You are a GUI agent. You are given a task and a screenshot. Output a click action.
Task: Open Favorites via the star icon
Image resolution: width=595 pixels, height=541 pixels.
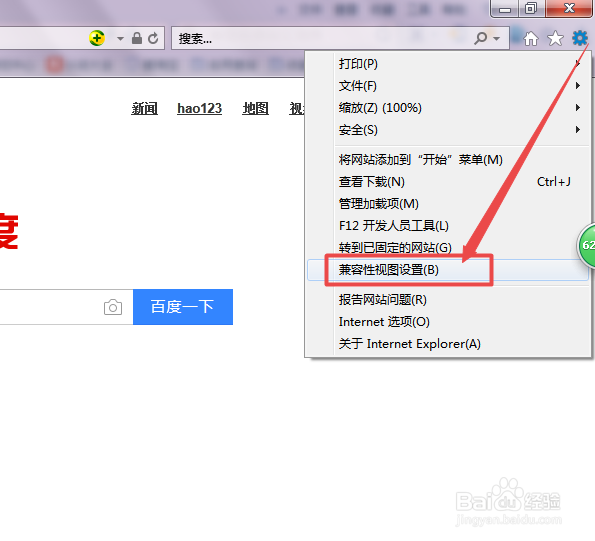pos(555,38)
